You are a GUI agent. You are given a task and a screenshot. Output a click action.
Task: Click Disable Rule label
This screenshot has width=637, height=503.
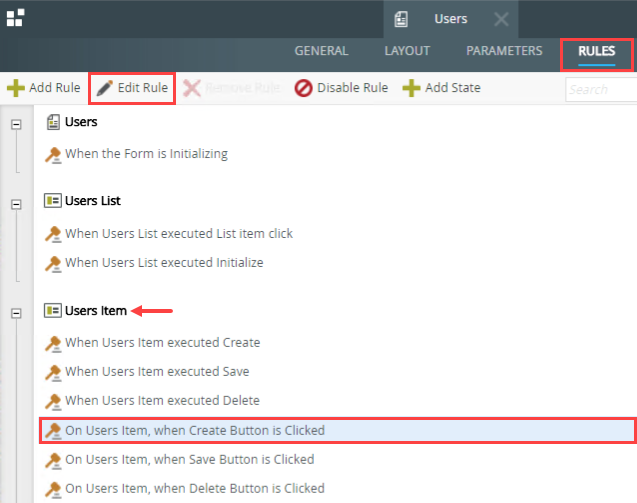[352, 88]
